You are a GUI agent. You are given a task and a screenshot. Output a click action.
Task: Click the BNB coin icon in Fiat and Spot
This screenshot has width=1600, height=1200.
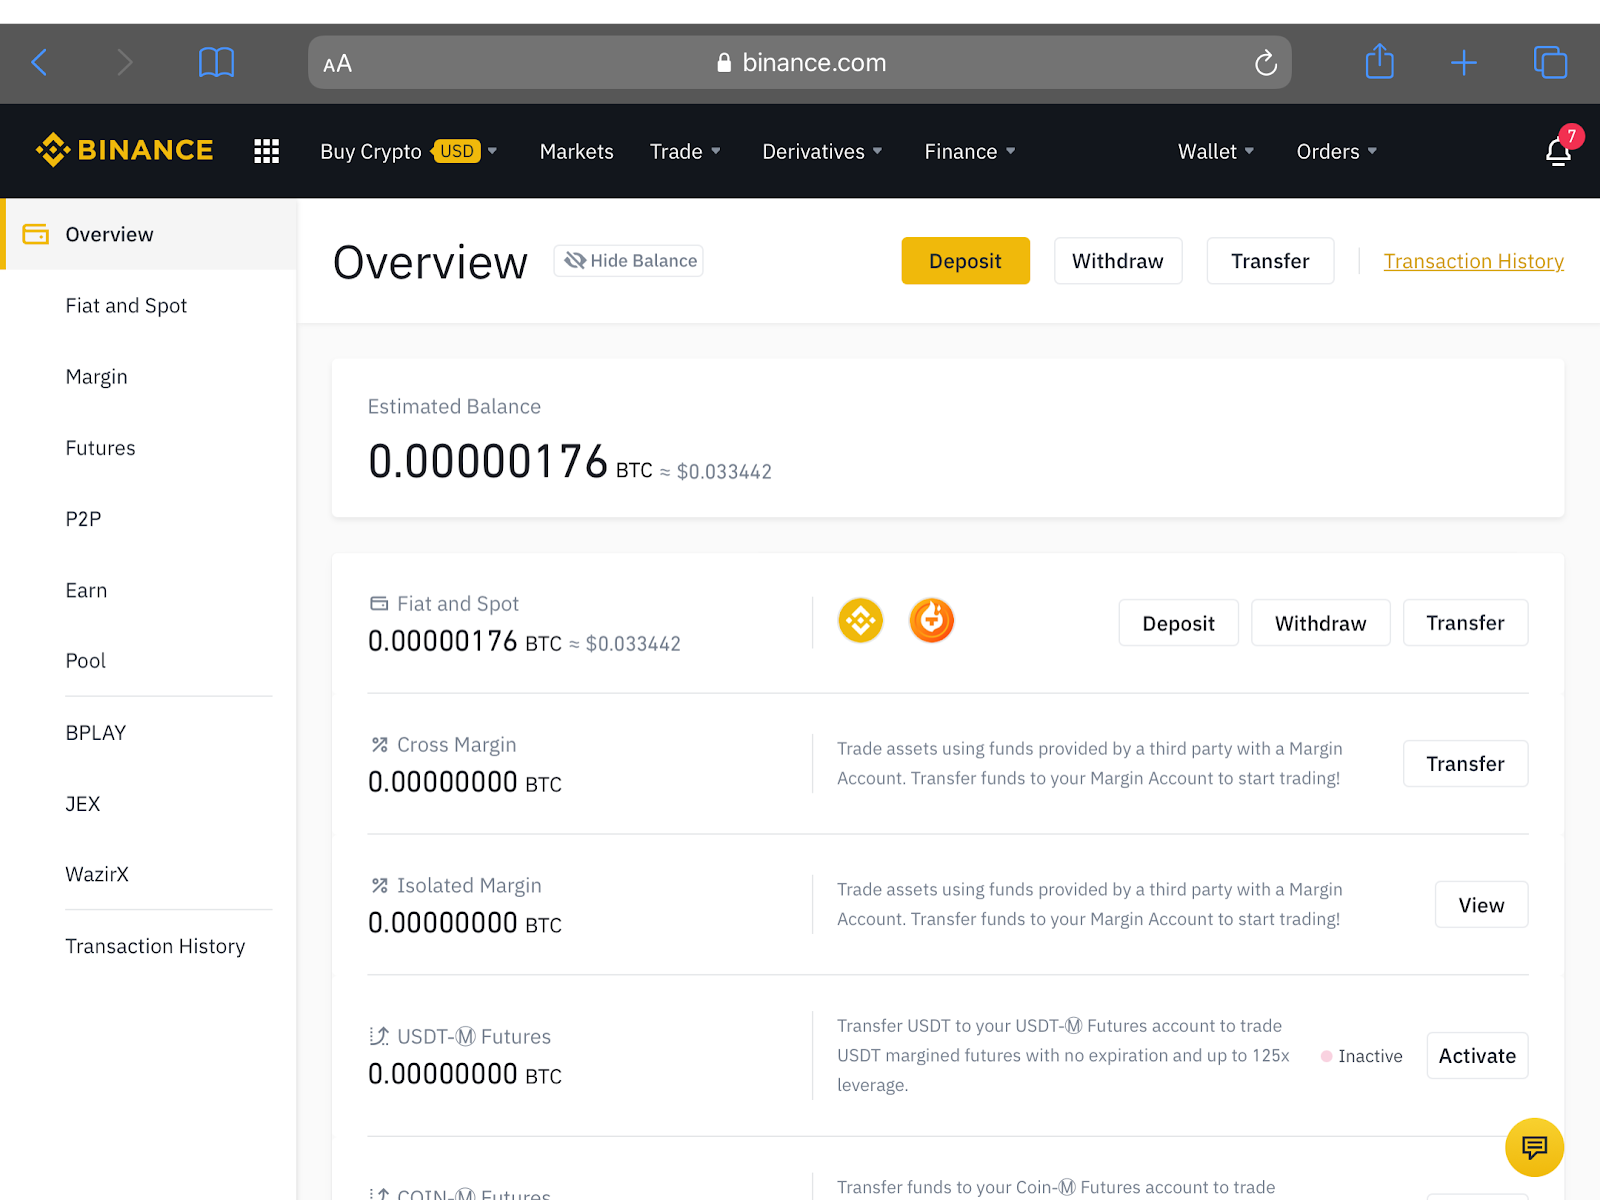click(860, 621)
